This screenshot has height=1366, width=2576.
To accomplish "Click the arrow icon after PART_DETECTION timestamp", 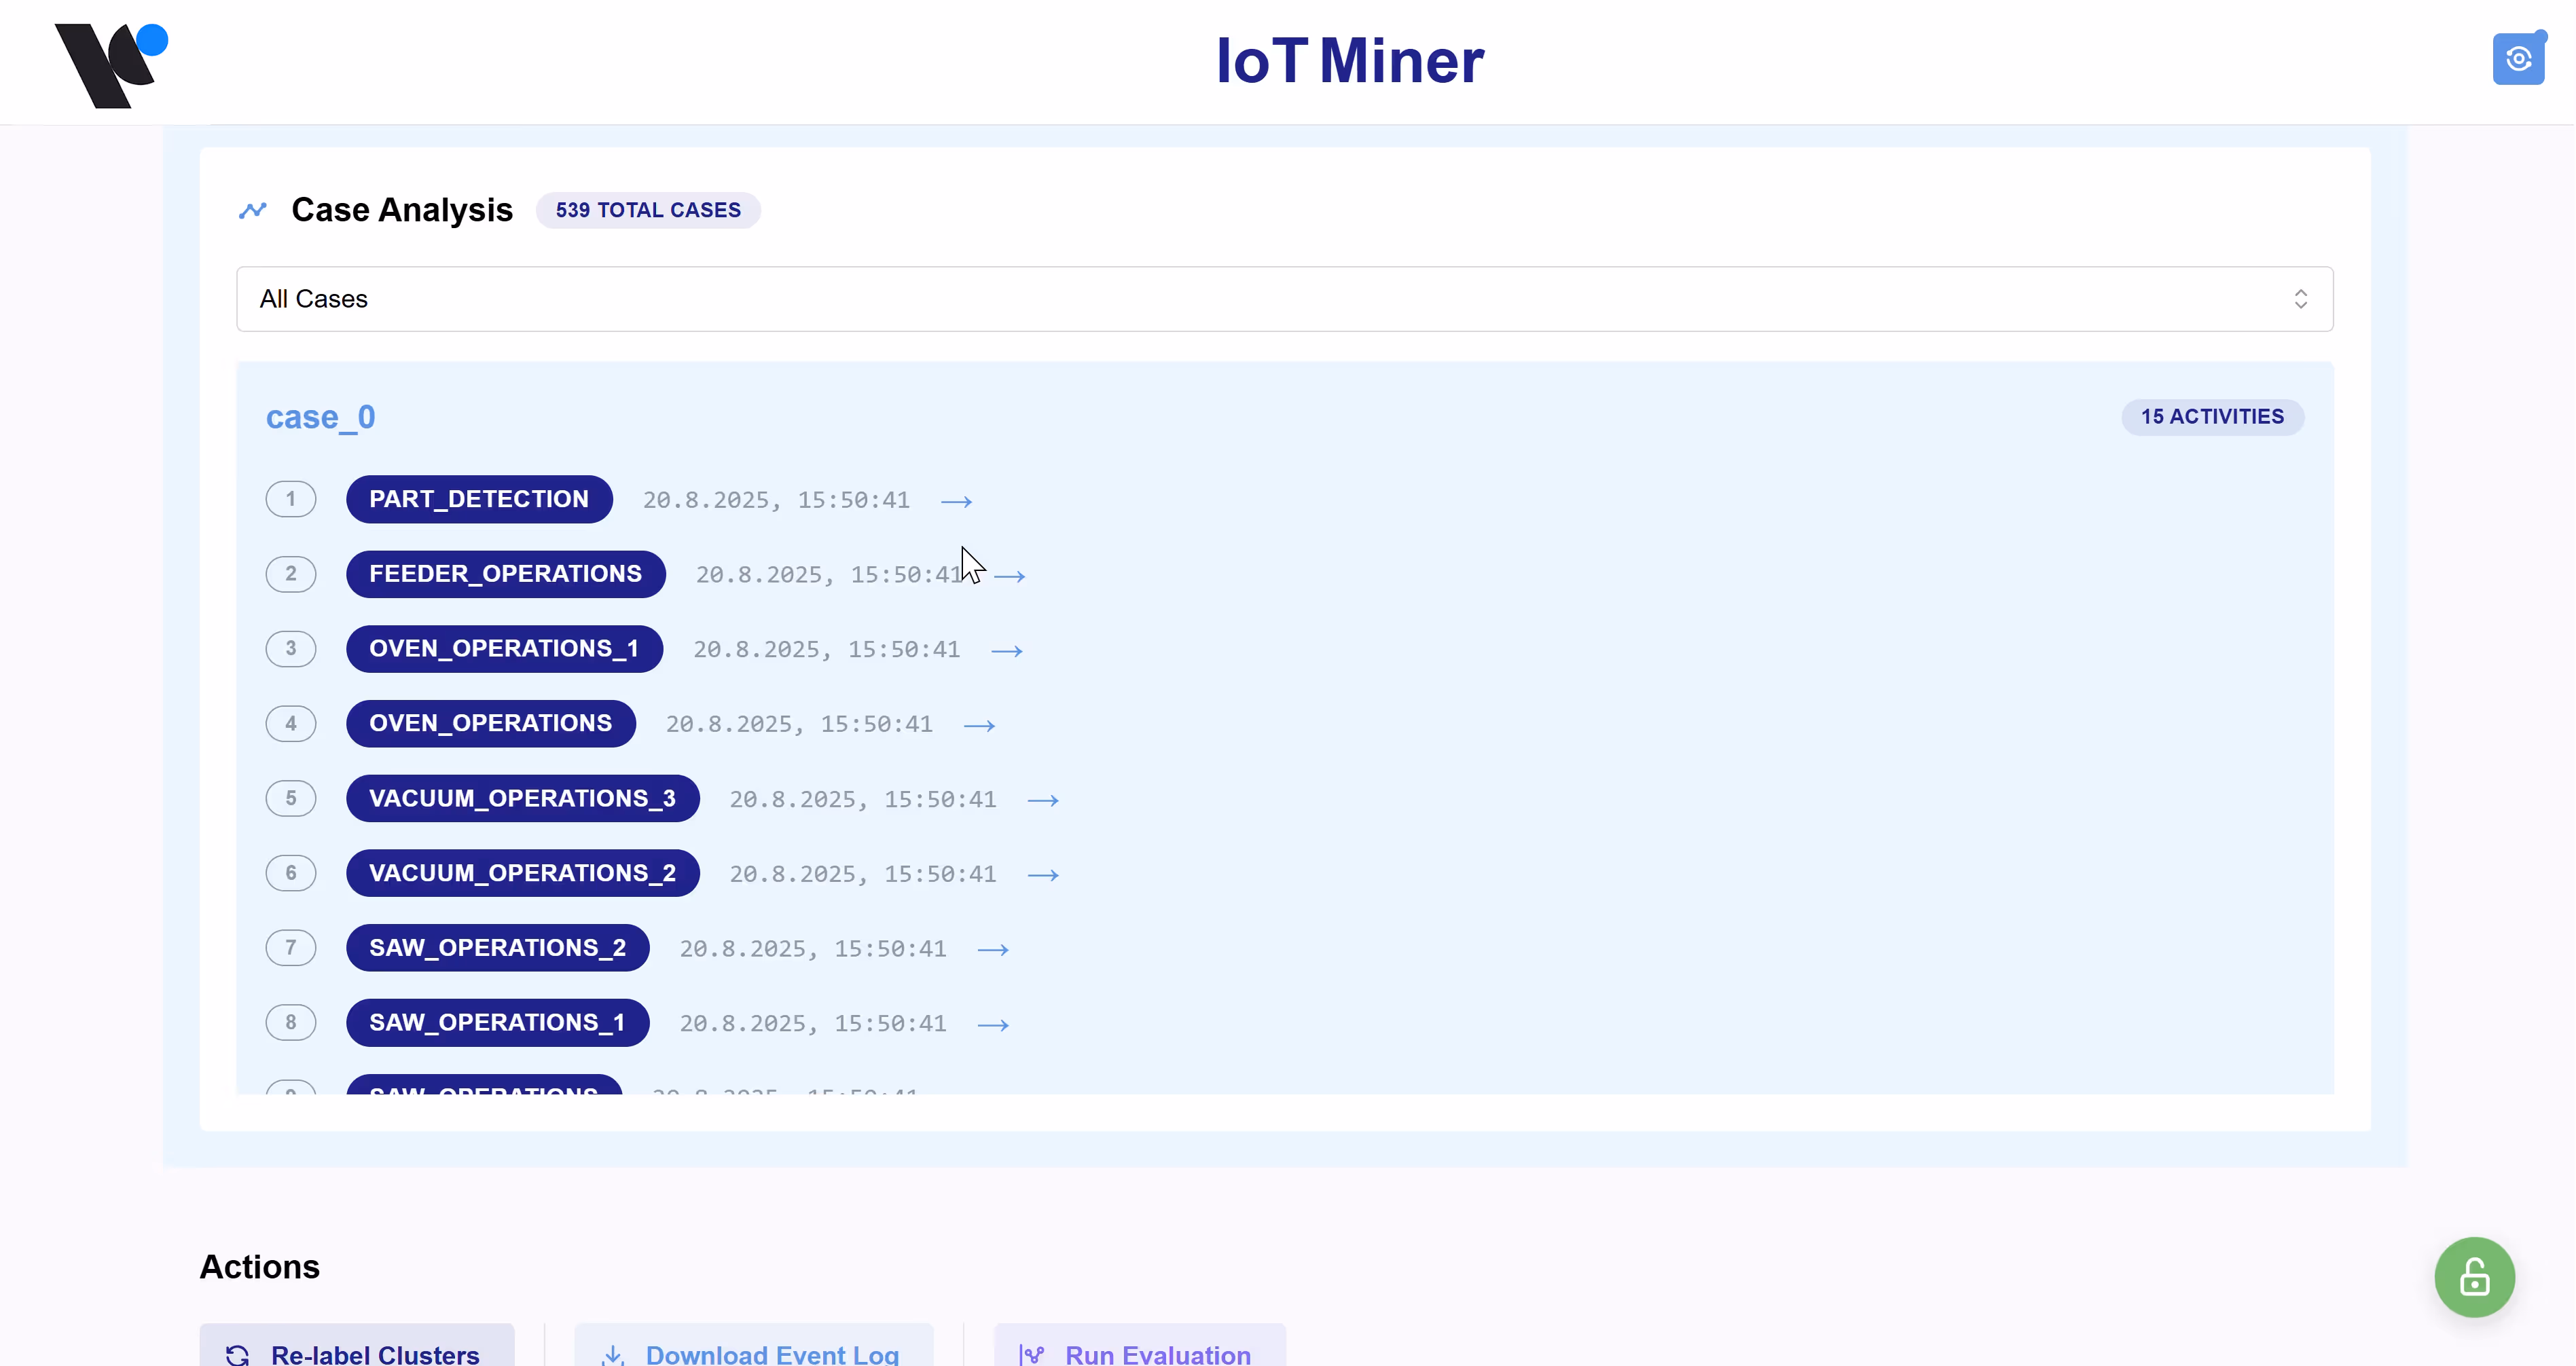I will click(956, 500).
